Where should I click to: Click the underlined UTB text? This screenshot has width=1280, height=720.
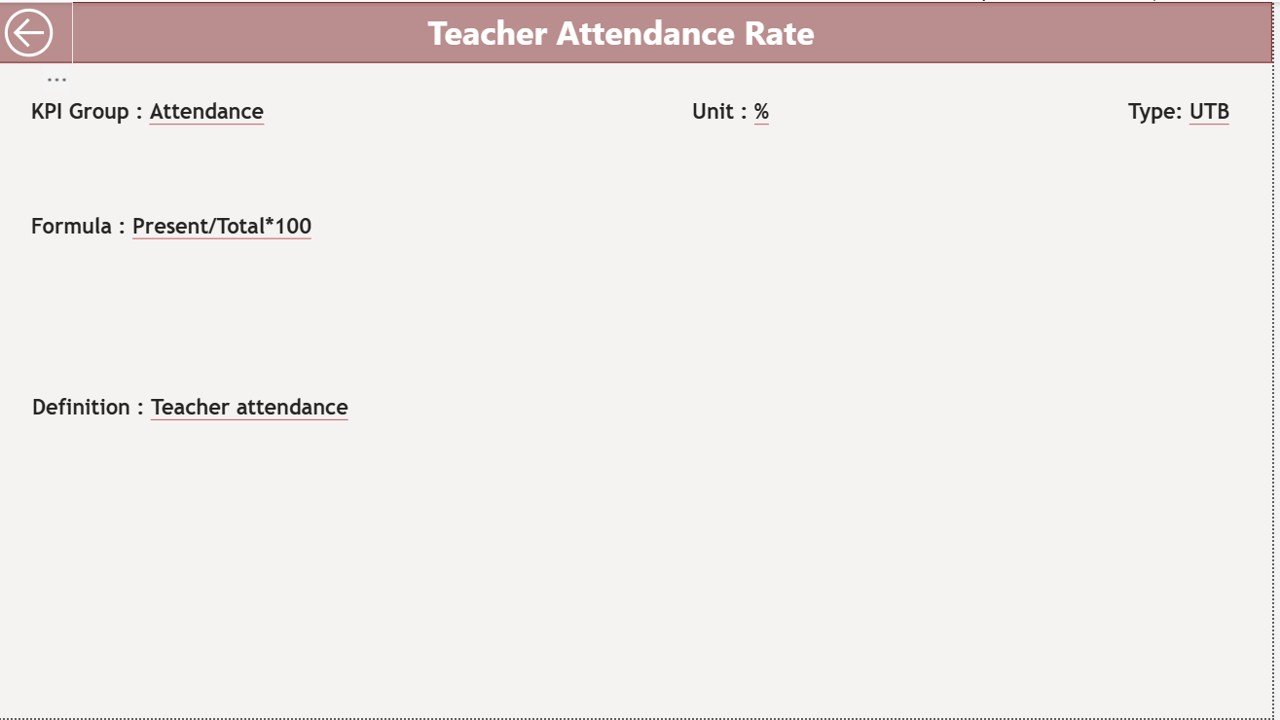pyautogui.click(x=1208, y=111)
